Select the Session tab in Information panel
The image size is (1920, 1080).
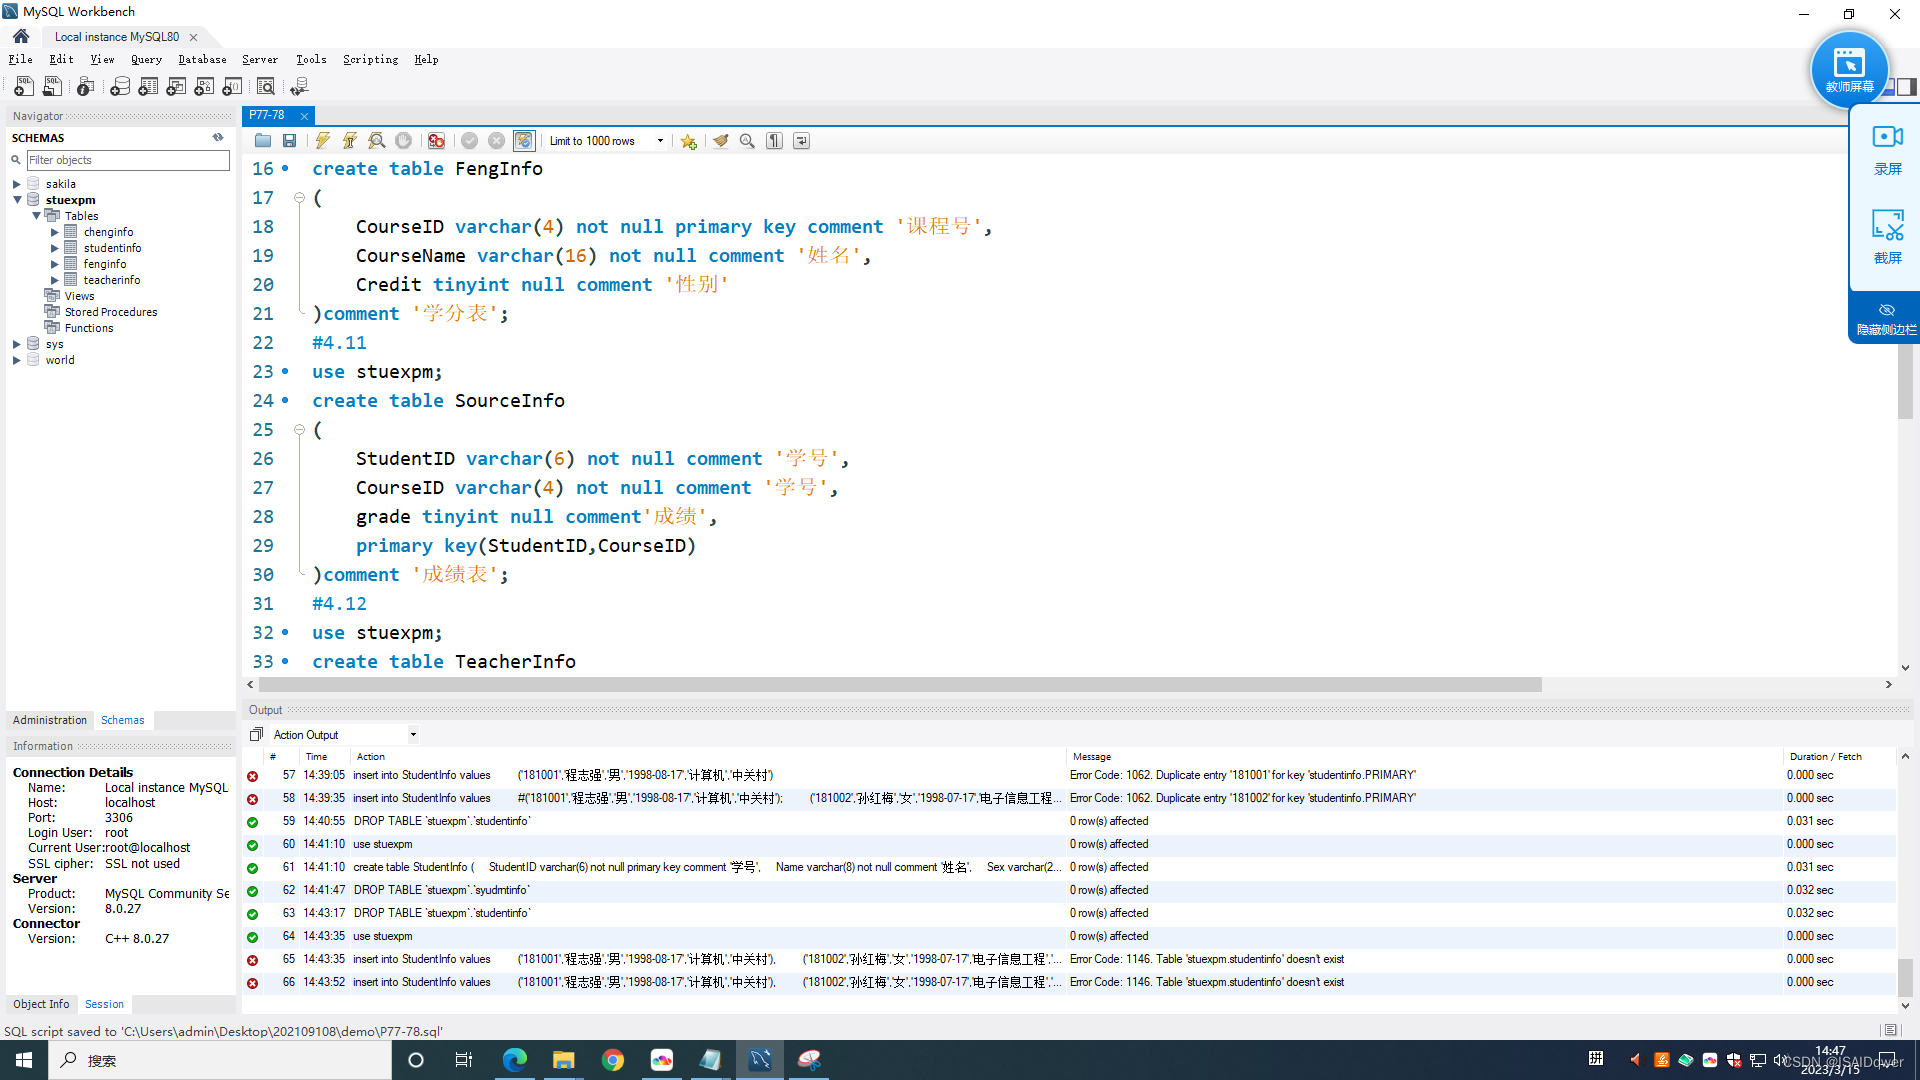(x=104, y=1004)
